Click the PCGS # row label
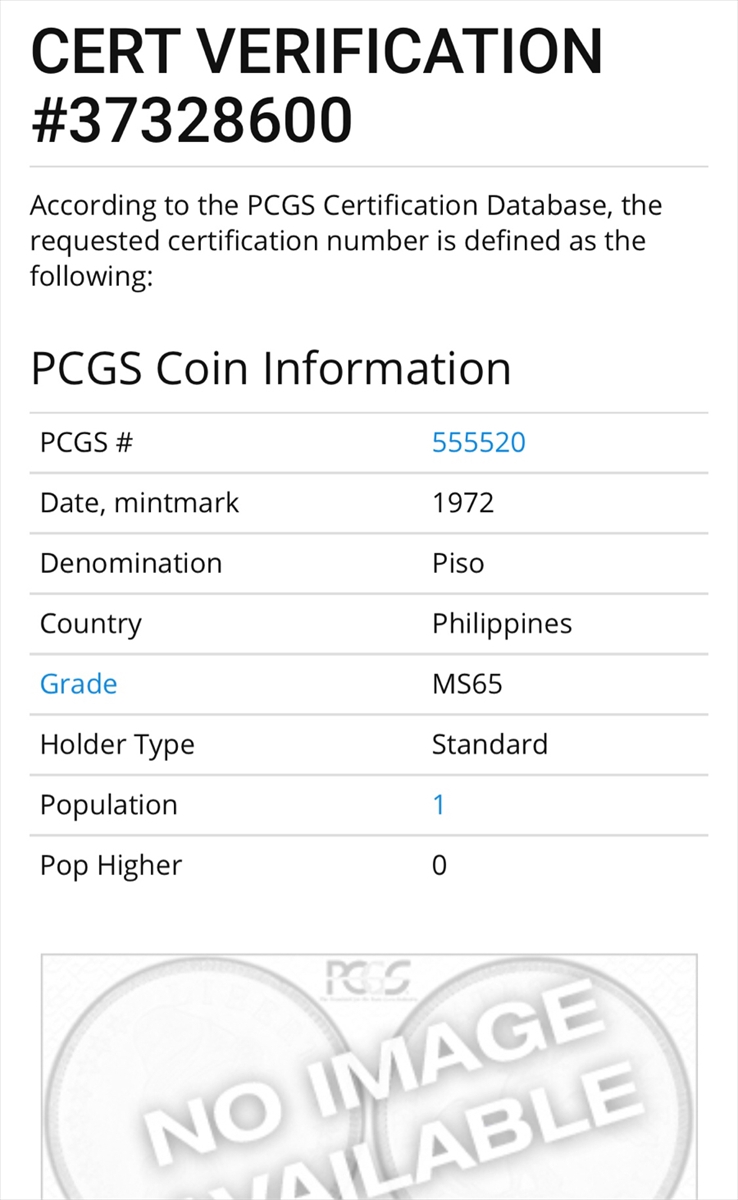The height and width of the screenshot is (1200, 738). point(86,442)
